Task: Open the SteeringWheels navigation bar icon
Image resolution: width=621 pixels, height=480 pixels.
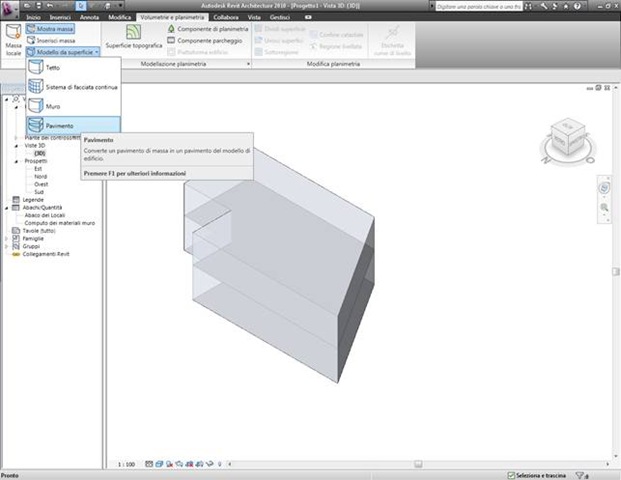Action: (604, 188)
